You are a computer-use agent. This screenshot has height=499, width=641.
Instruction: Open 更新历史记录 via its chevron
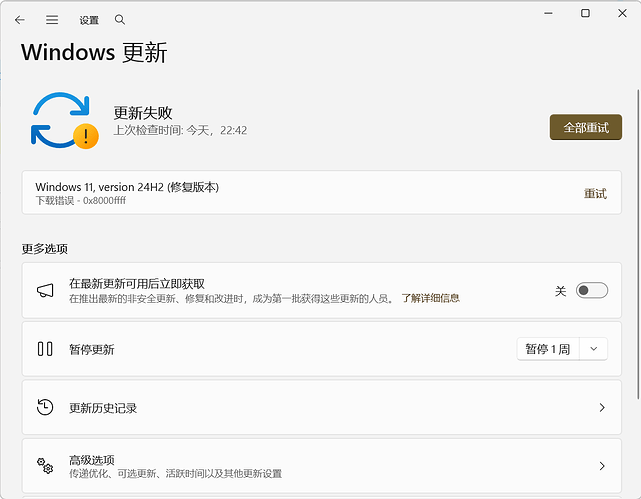pyautogui.click(x=602, y=407)
